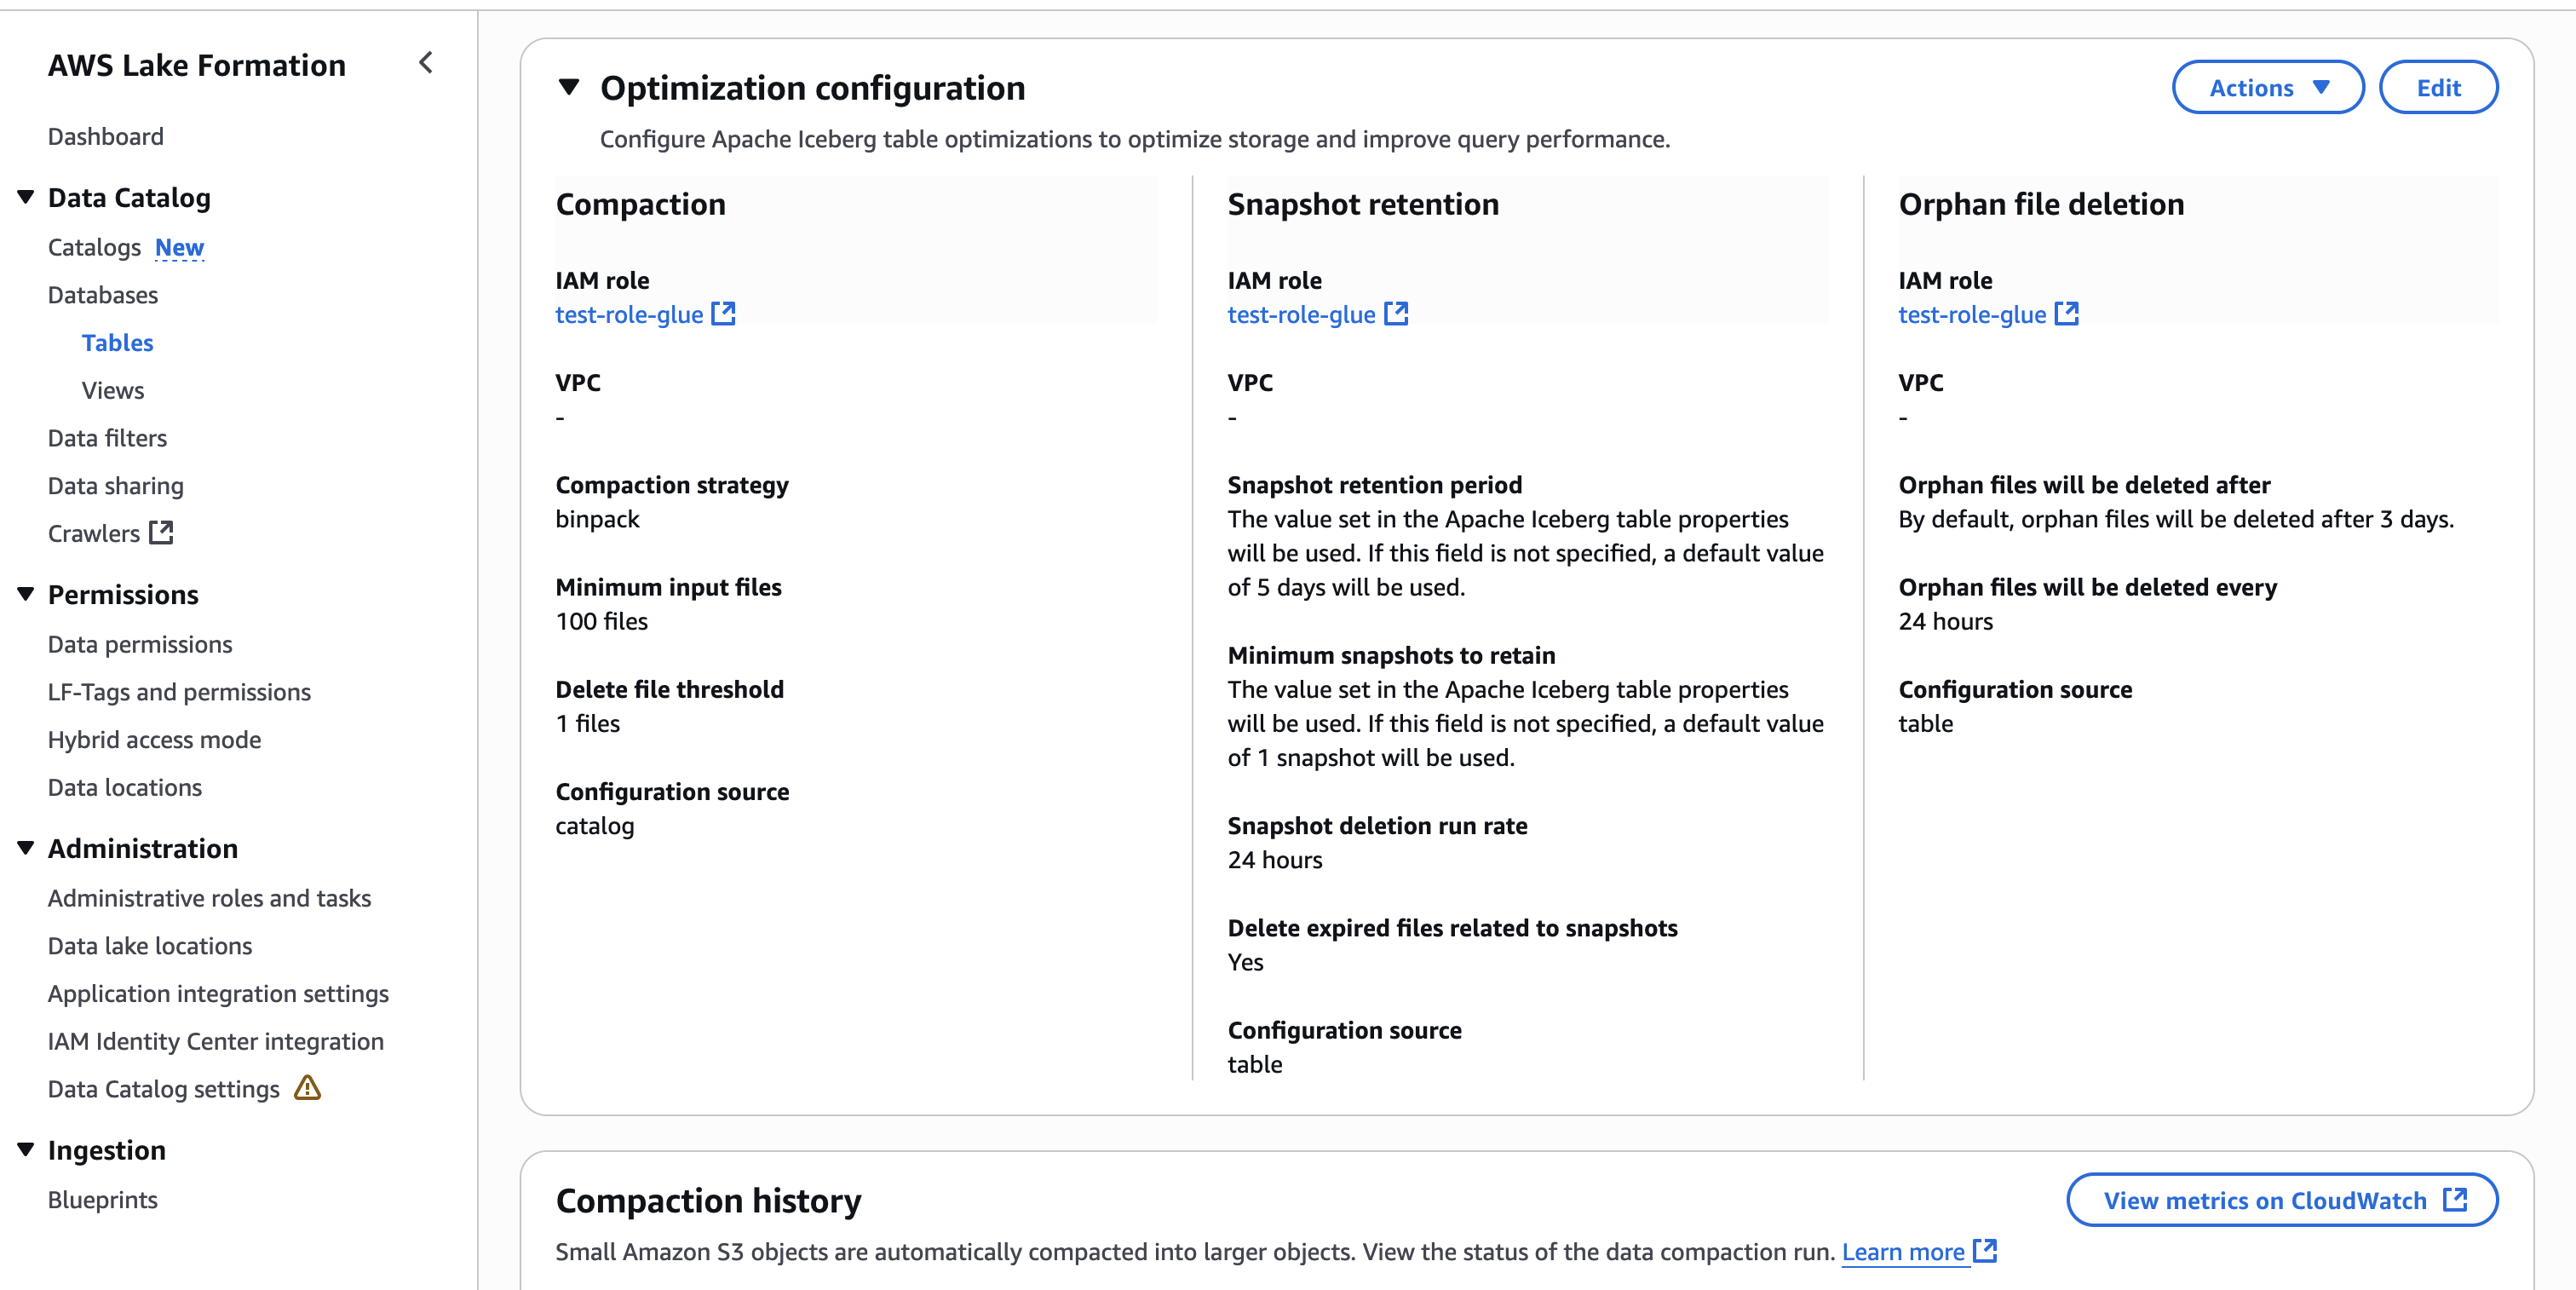Navigate to Blueprints under Ingestion
Image resolution: width=2576 pixels, height=1290 pixels.
tap(102, 1200)
